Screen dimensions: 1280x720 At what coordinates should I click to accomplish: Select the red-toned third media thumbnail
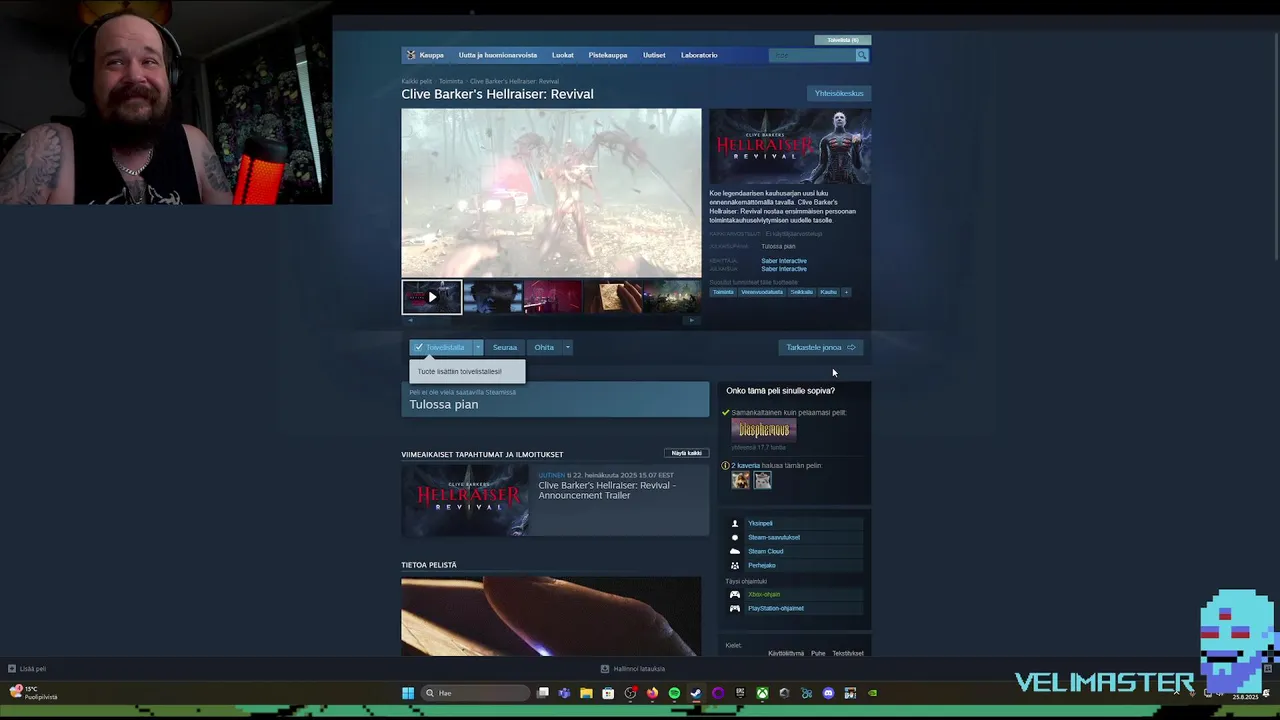click(x=553, y=297)
